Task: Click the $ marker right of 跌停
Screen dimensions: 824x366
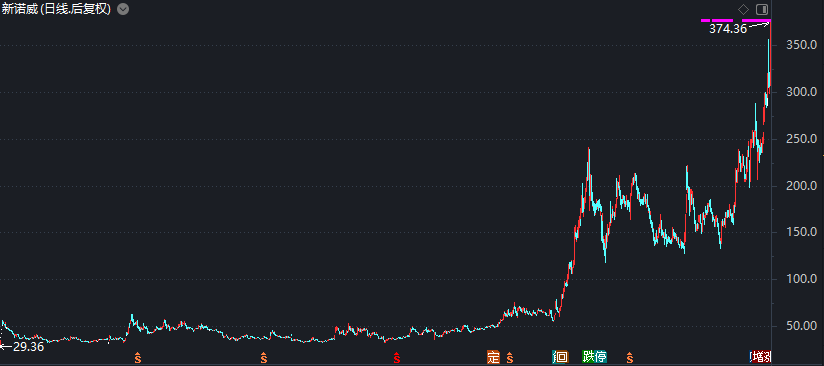Action: coord(630,358)
